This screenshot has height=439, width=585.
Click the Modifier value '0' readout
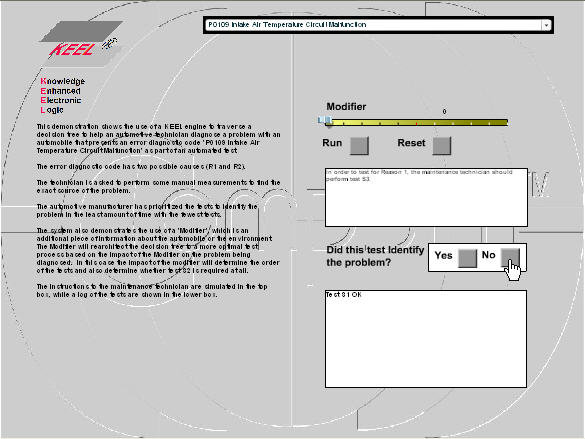pos(444,112)
